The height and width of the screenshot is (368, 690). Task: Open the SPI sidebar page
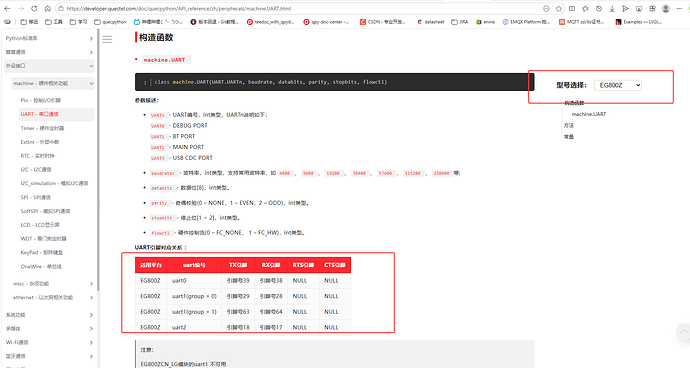tap(35, 197)
